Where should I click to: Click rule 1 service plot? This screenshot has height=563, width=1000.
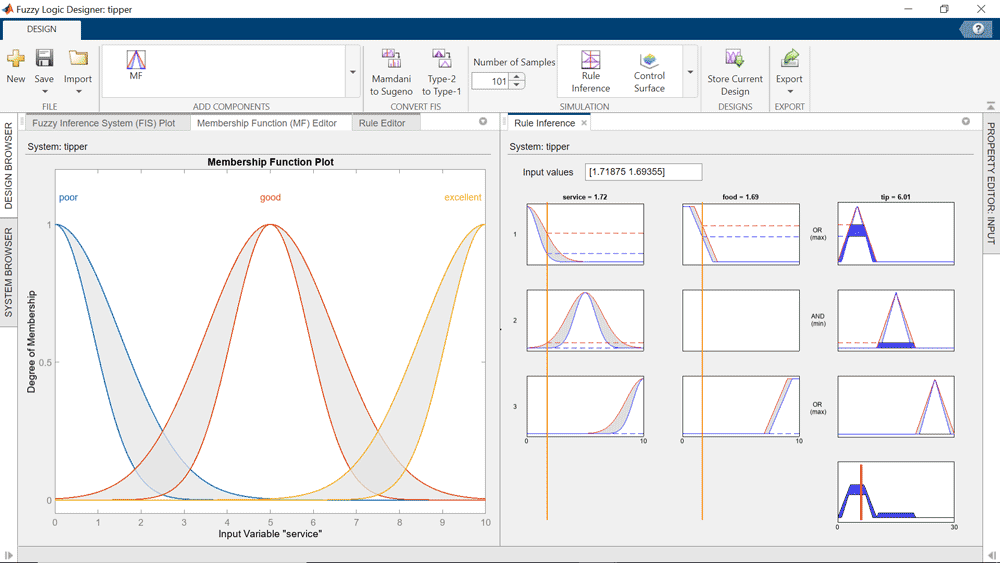point(585,234)
